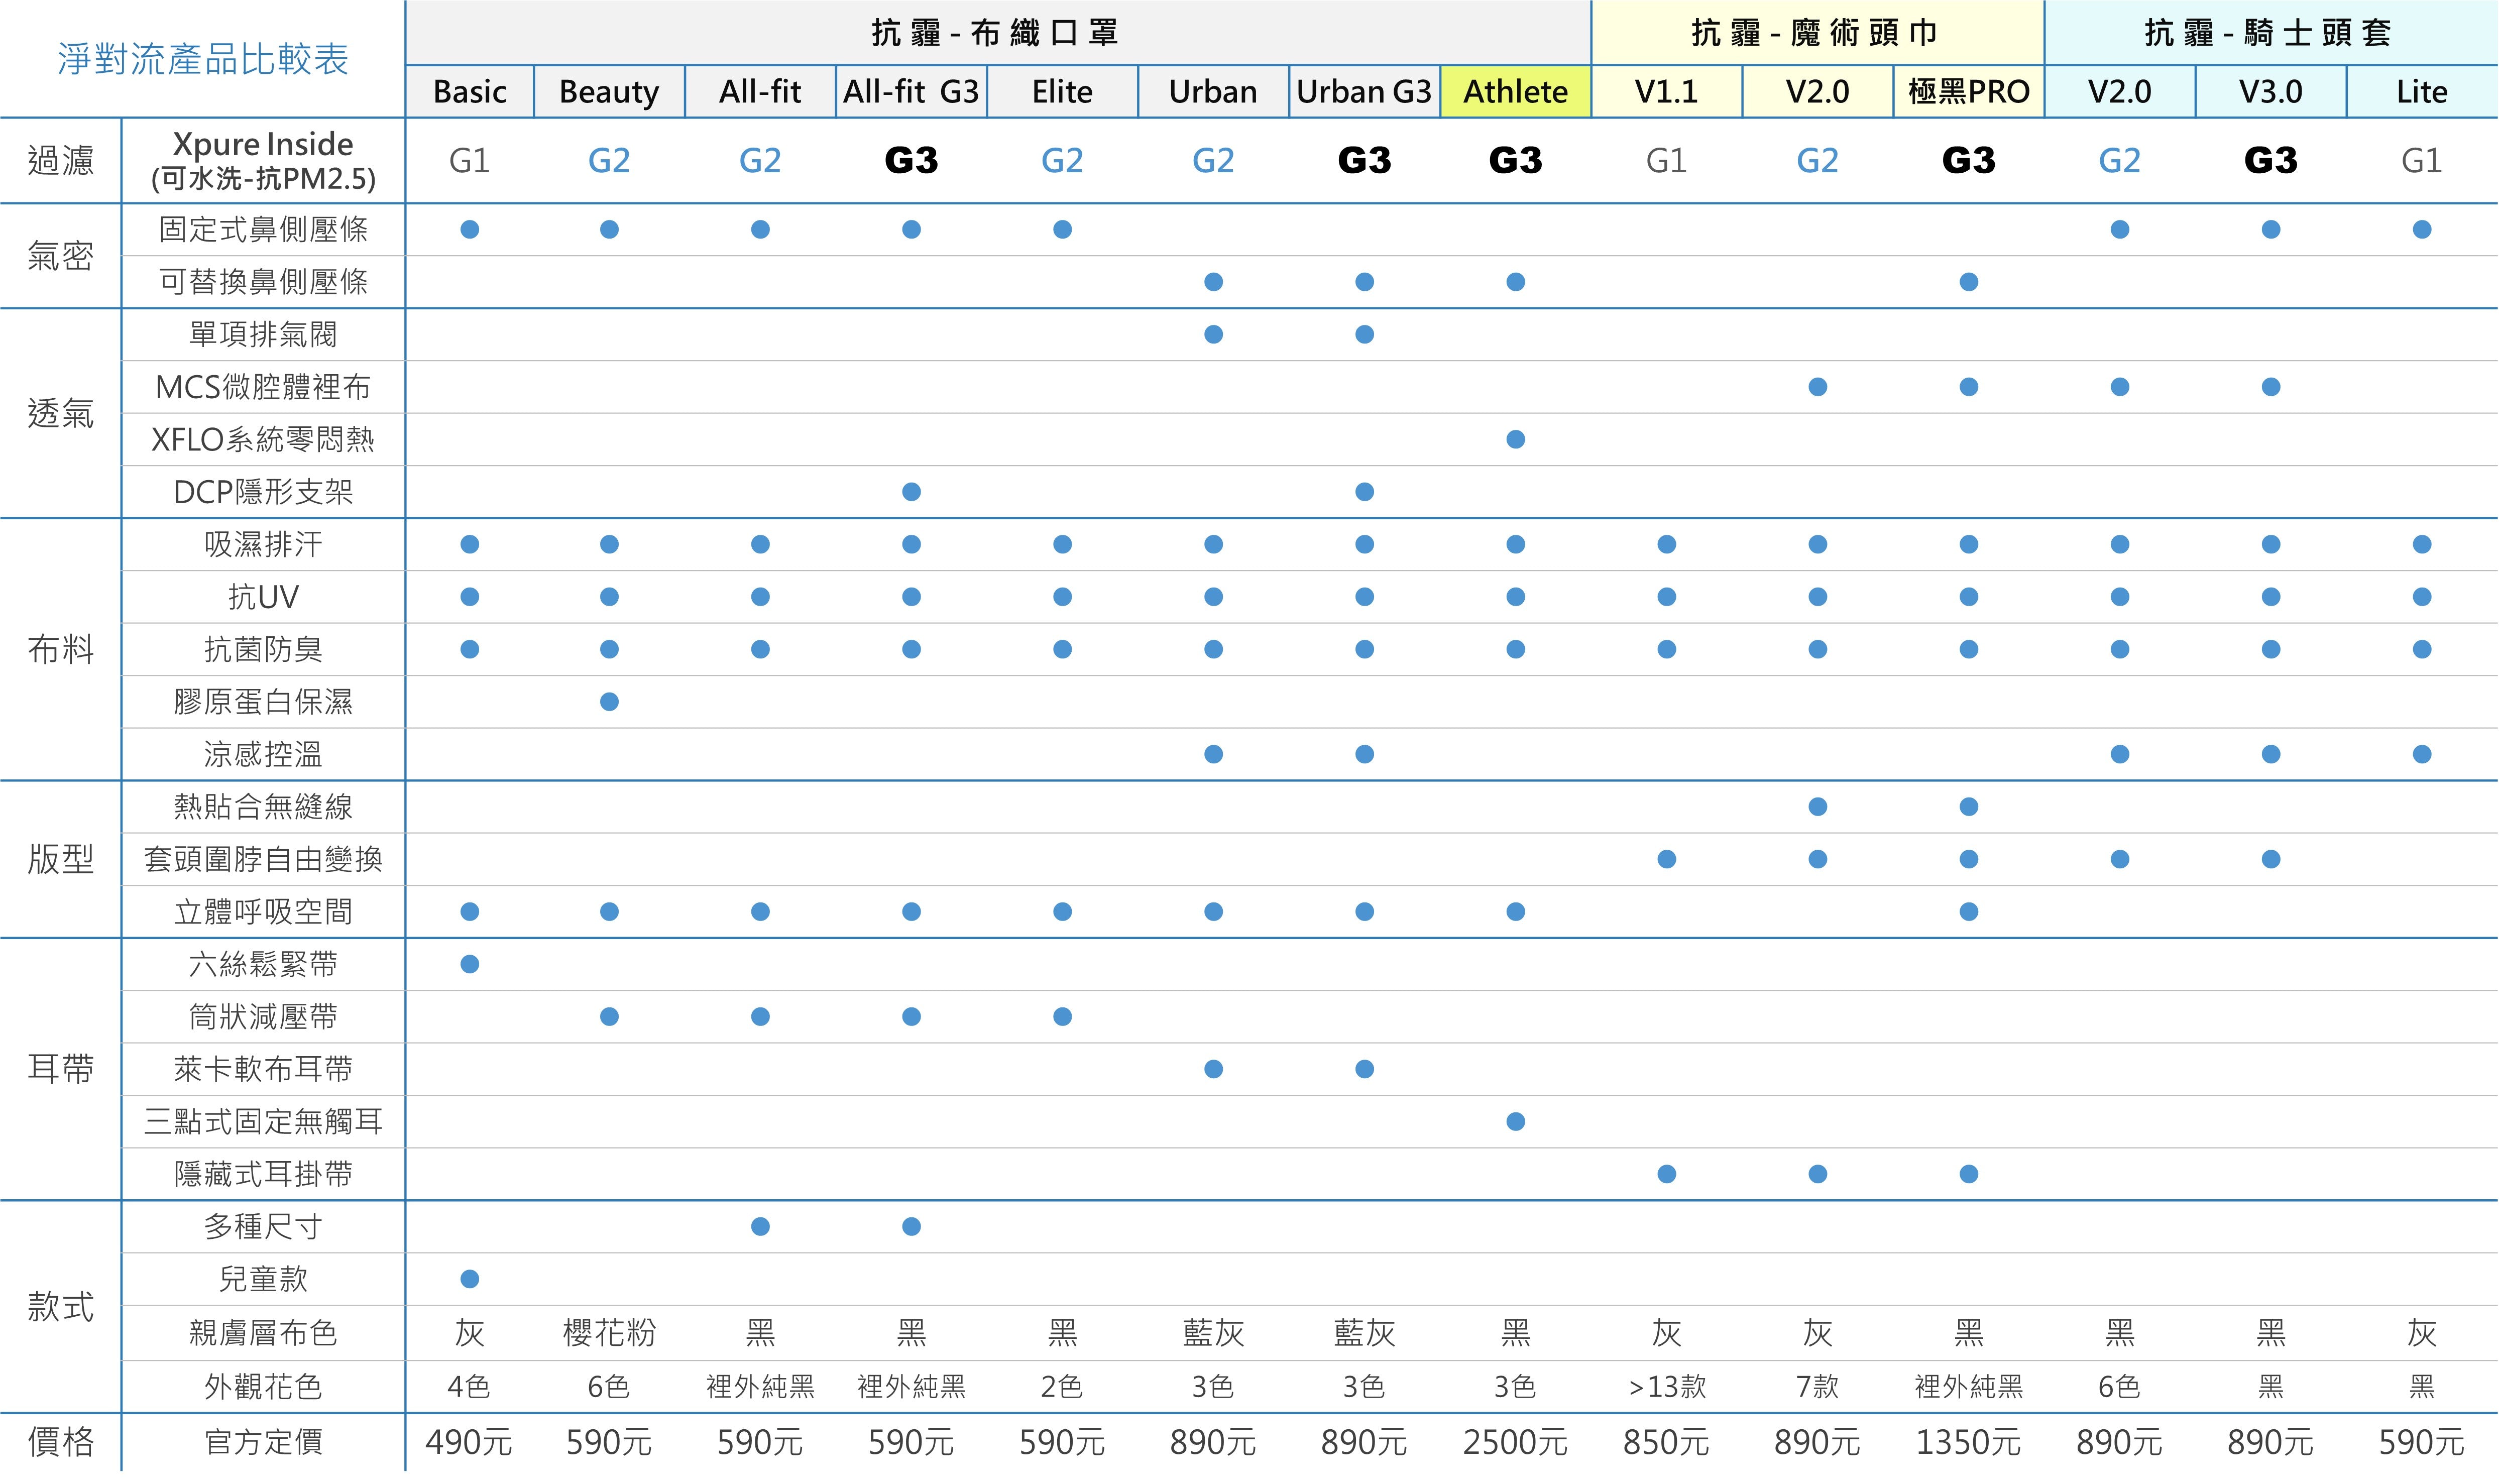Click the 7款 cell under 魔術頭巾 V2.0
2499x1484 pixels.
pos(1817,1387)
